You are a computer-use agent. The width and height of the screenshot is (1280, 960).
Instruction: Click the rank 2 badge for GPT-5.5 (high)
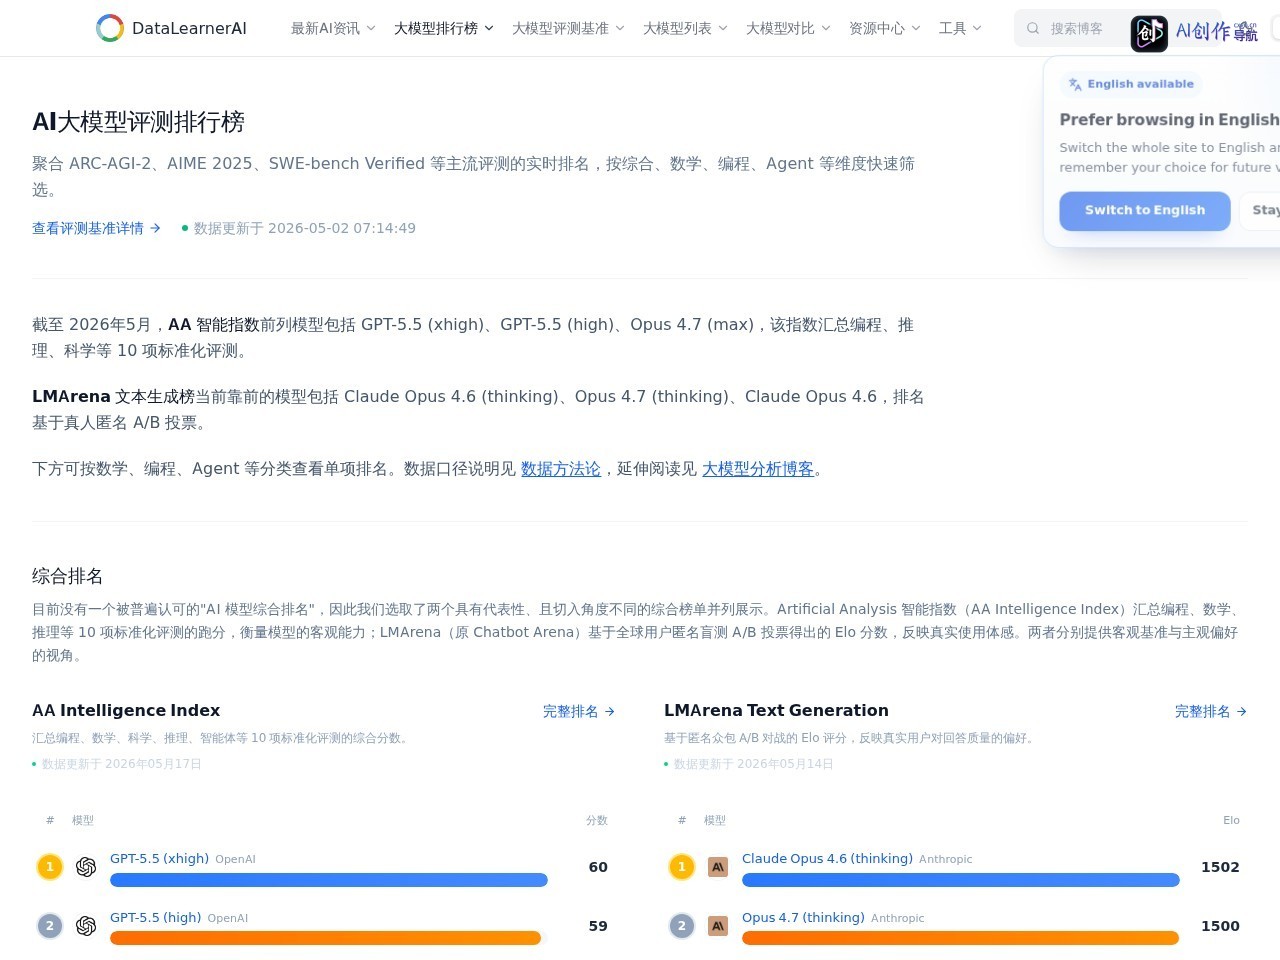[50, 926]
